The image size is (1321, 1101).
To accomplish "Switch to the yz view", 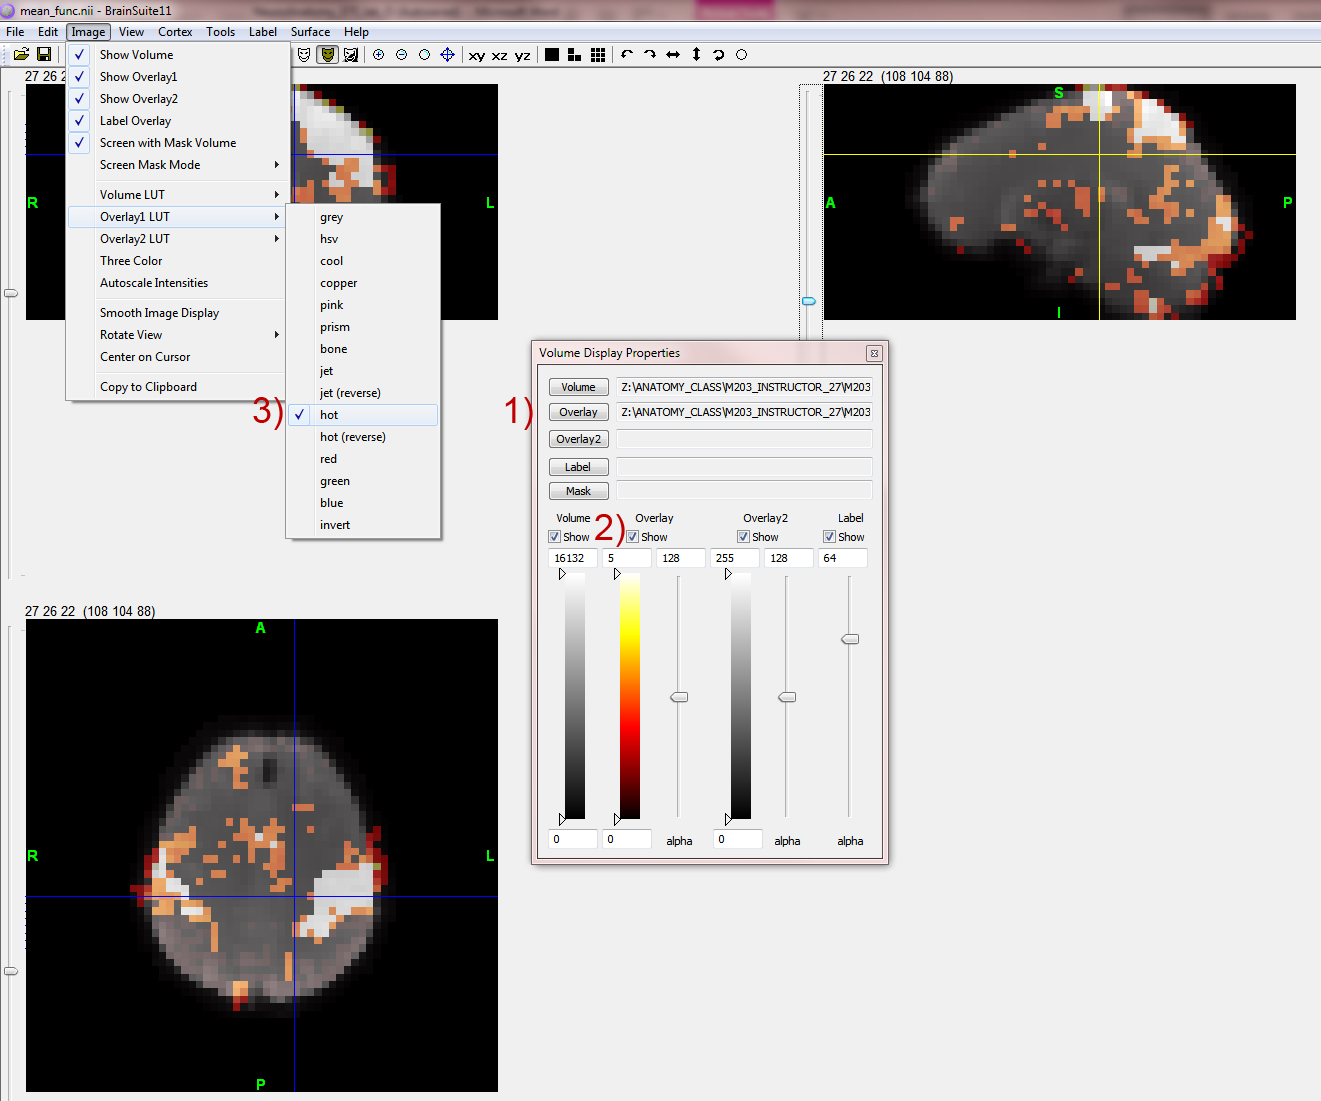I will (522, 56).
